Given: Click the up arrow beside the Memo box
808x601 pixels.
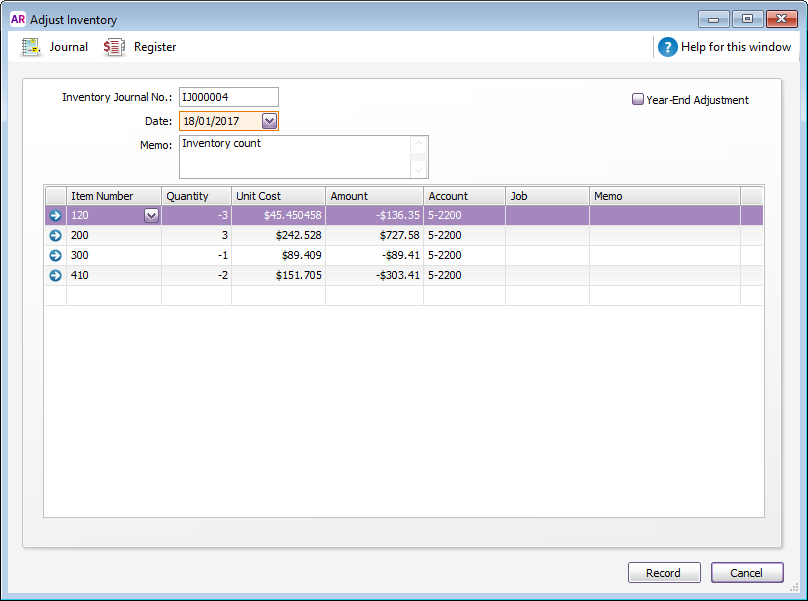Looking at the screenshot, I should (419, 142).
